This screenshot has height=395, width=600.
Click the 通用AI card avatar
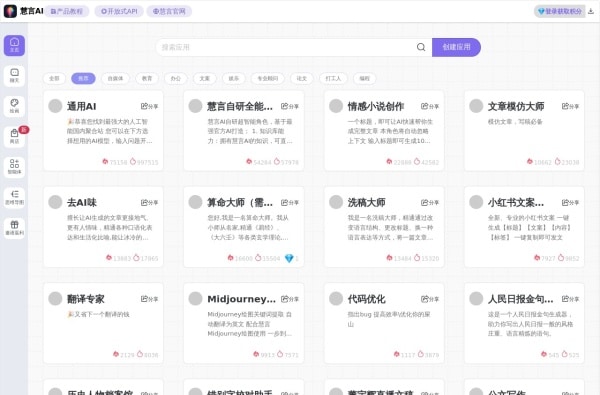55,106
